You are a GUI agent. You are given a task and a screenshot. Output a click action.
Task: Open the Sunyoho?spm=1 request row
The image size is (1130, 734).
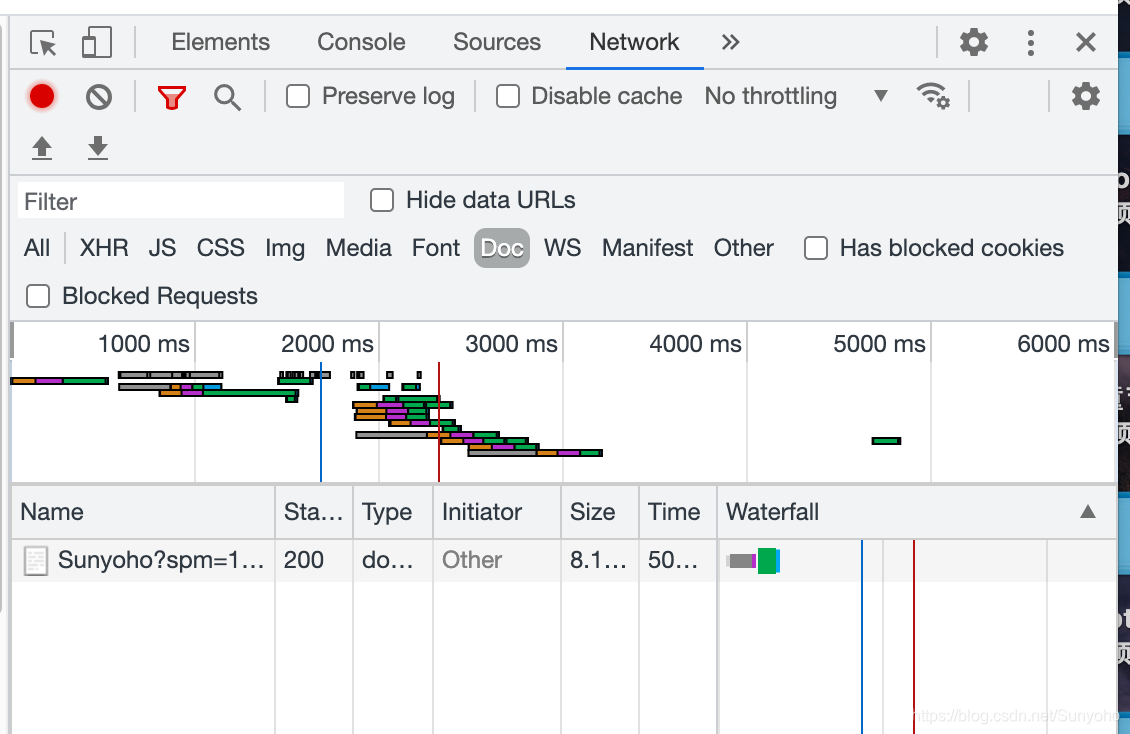point(564,560)
